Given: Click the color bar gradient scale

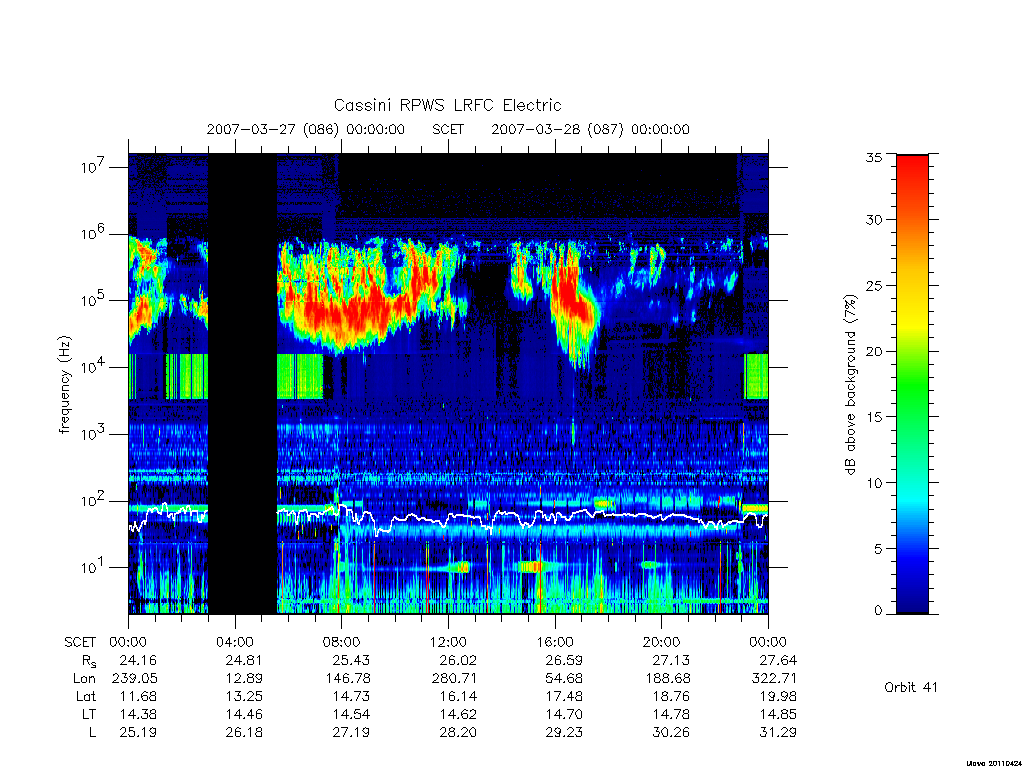Looking at the screenshot, I should point(912,384).
